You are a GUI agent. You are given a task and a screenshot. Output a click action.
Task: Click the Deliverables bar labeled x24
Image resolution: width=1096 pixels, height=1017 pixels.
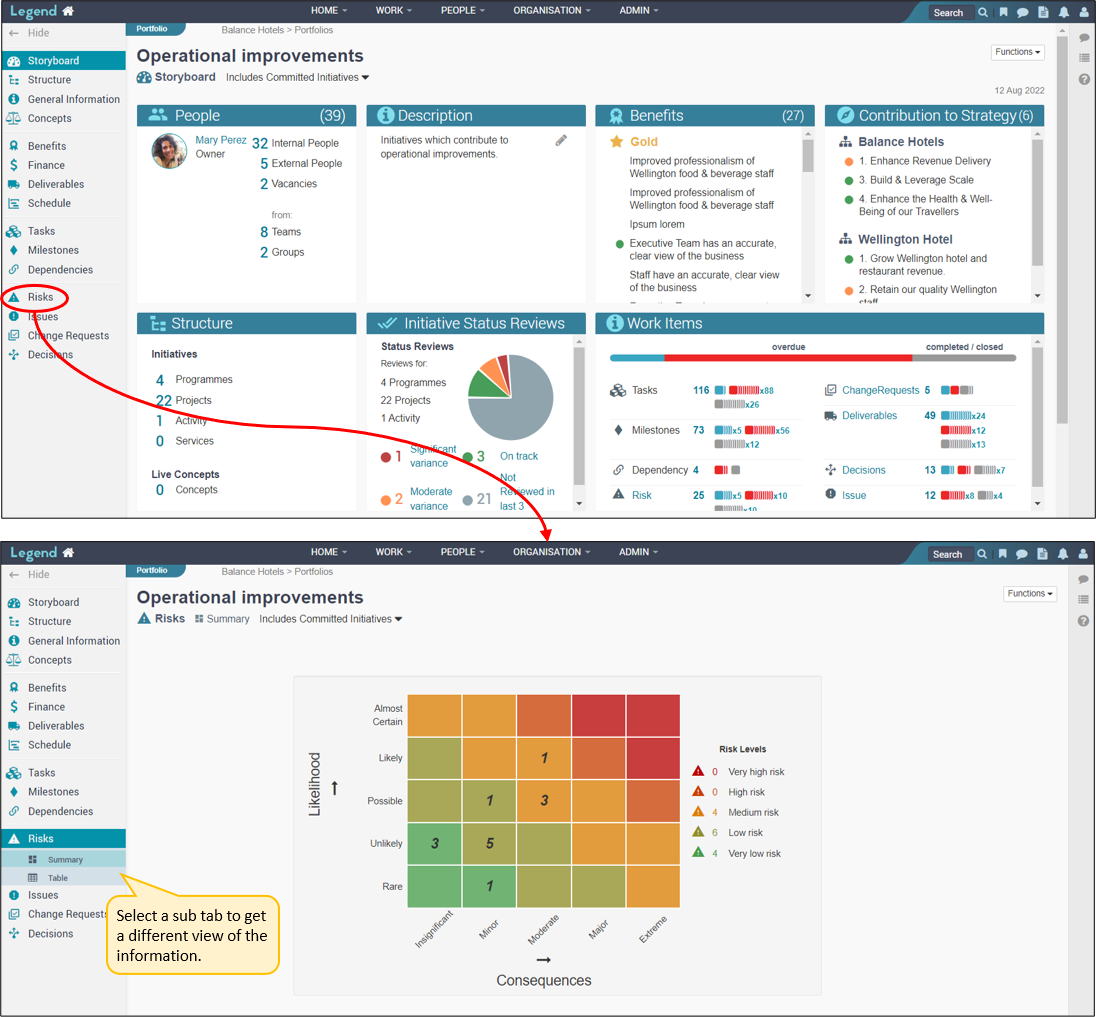pos(962,416)
